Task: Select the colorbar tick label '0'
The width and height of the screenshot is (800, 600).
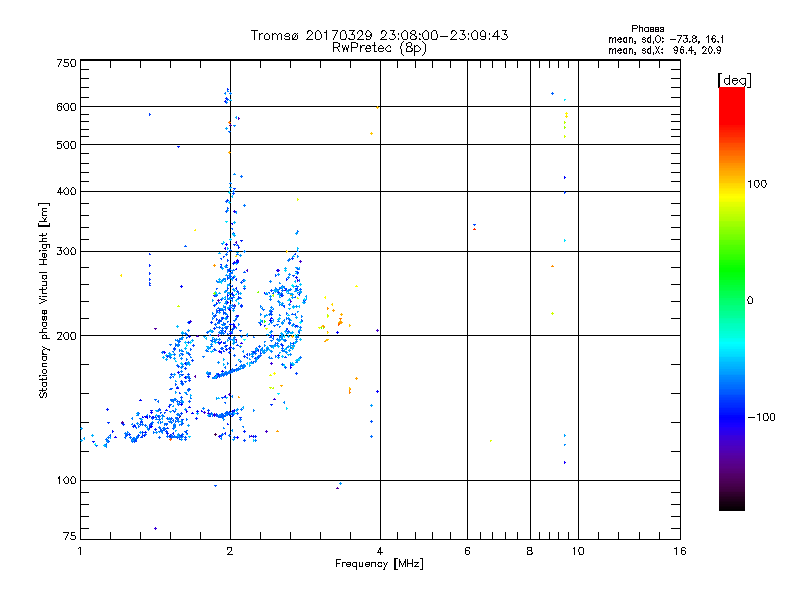Action: (x=750, y=301)
